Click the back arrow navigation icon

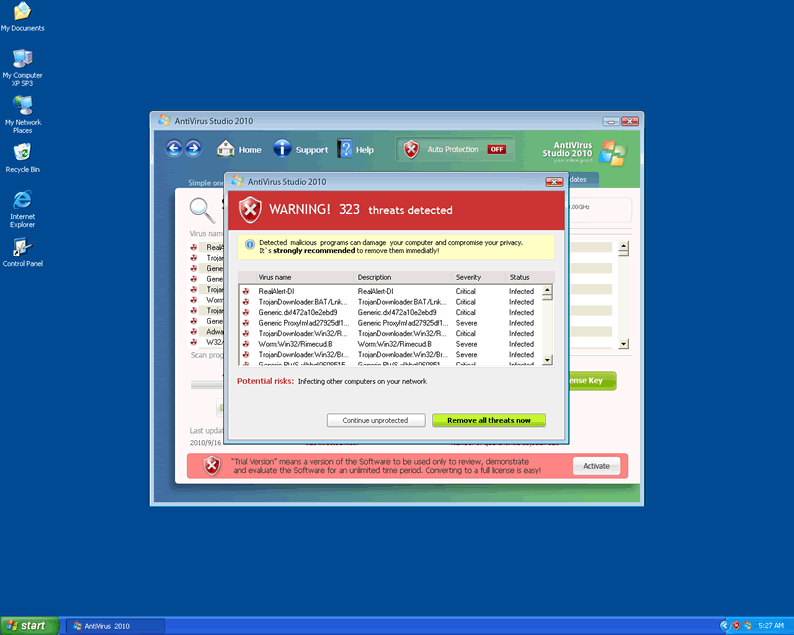tap(174, 149)
